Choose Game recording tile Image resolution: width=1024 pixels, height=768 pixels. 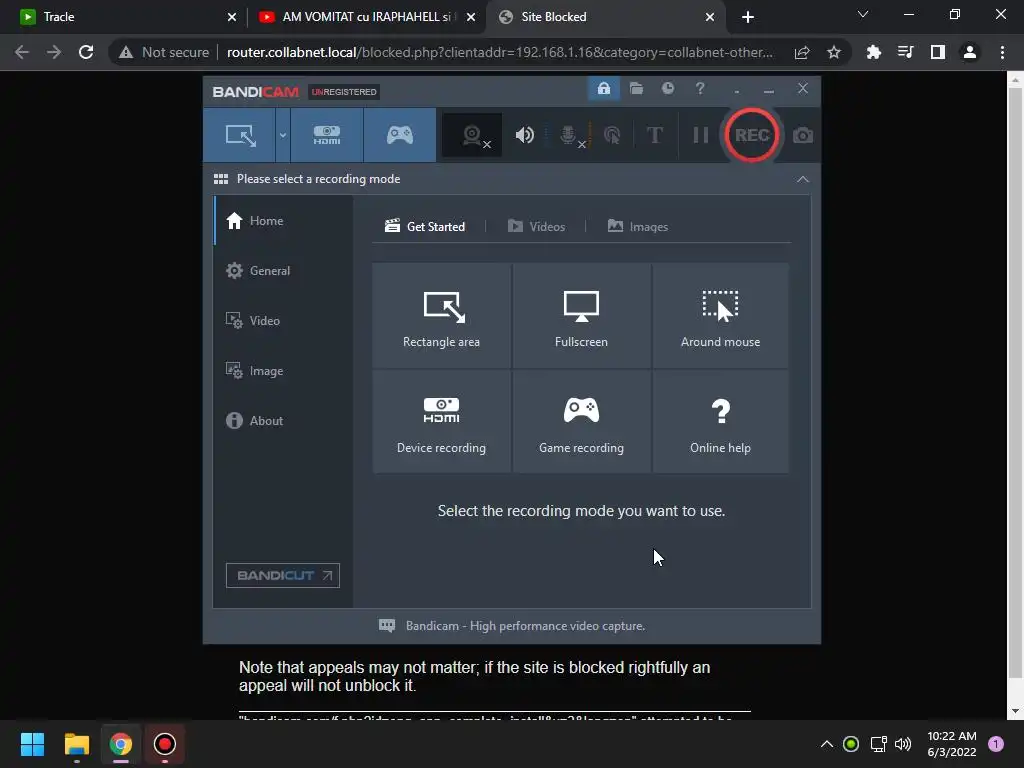pyautogui.click(x=581, y=422)
